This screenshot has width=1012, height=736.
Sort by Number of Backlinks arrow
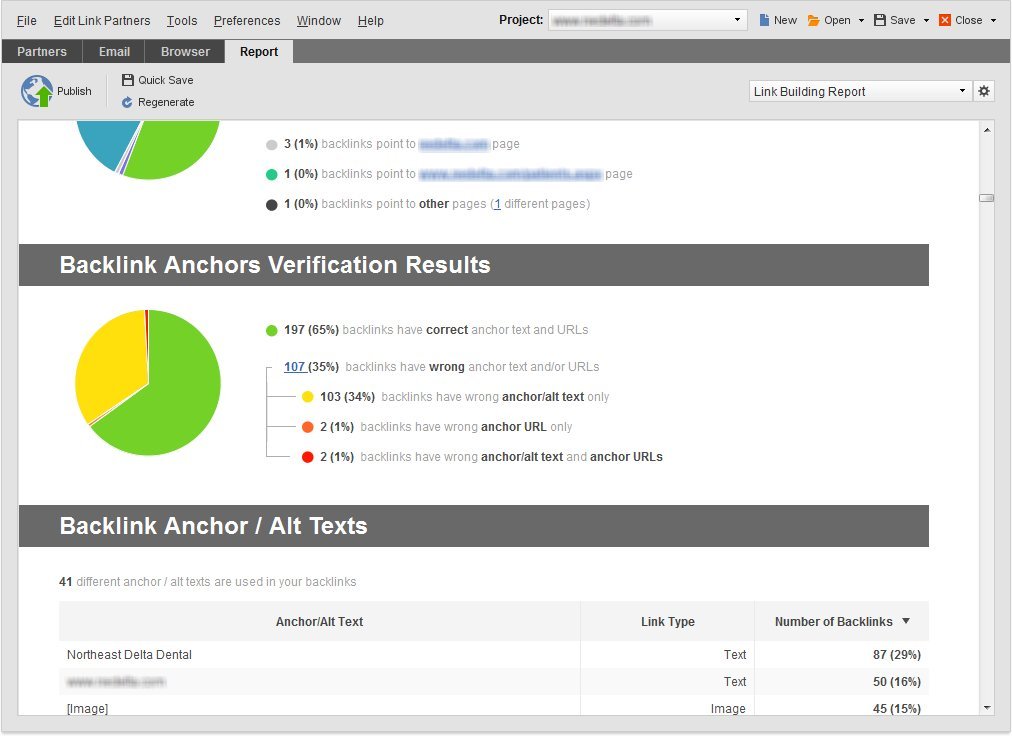[x=906, y=621]
